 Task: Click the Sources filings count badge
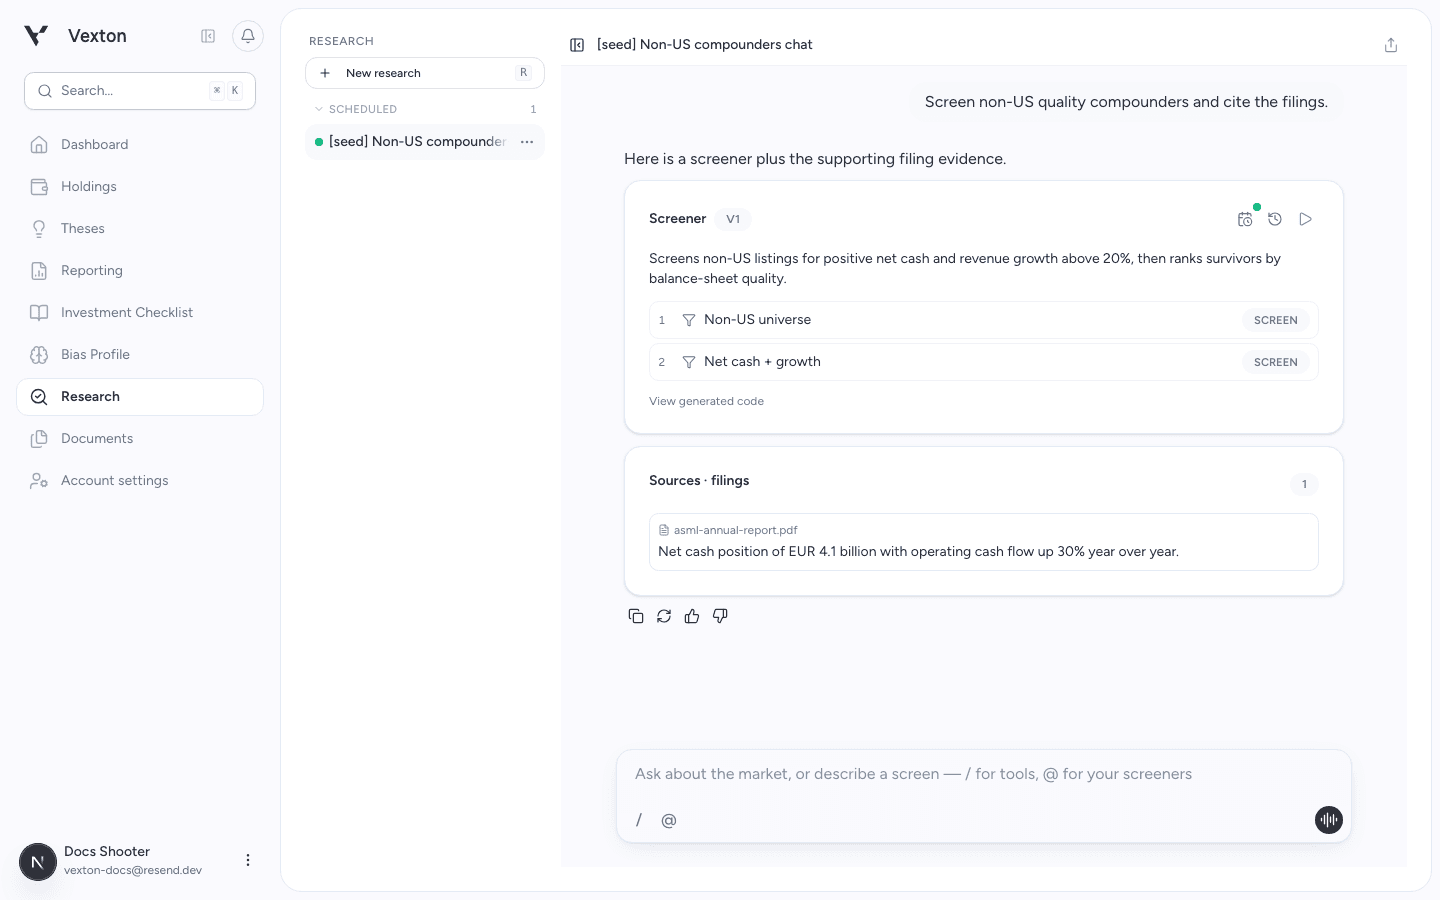click(x=1304, y=484)
